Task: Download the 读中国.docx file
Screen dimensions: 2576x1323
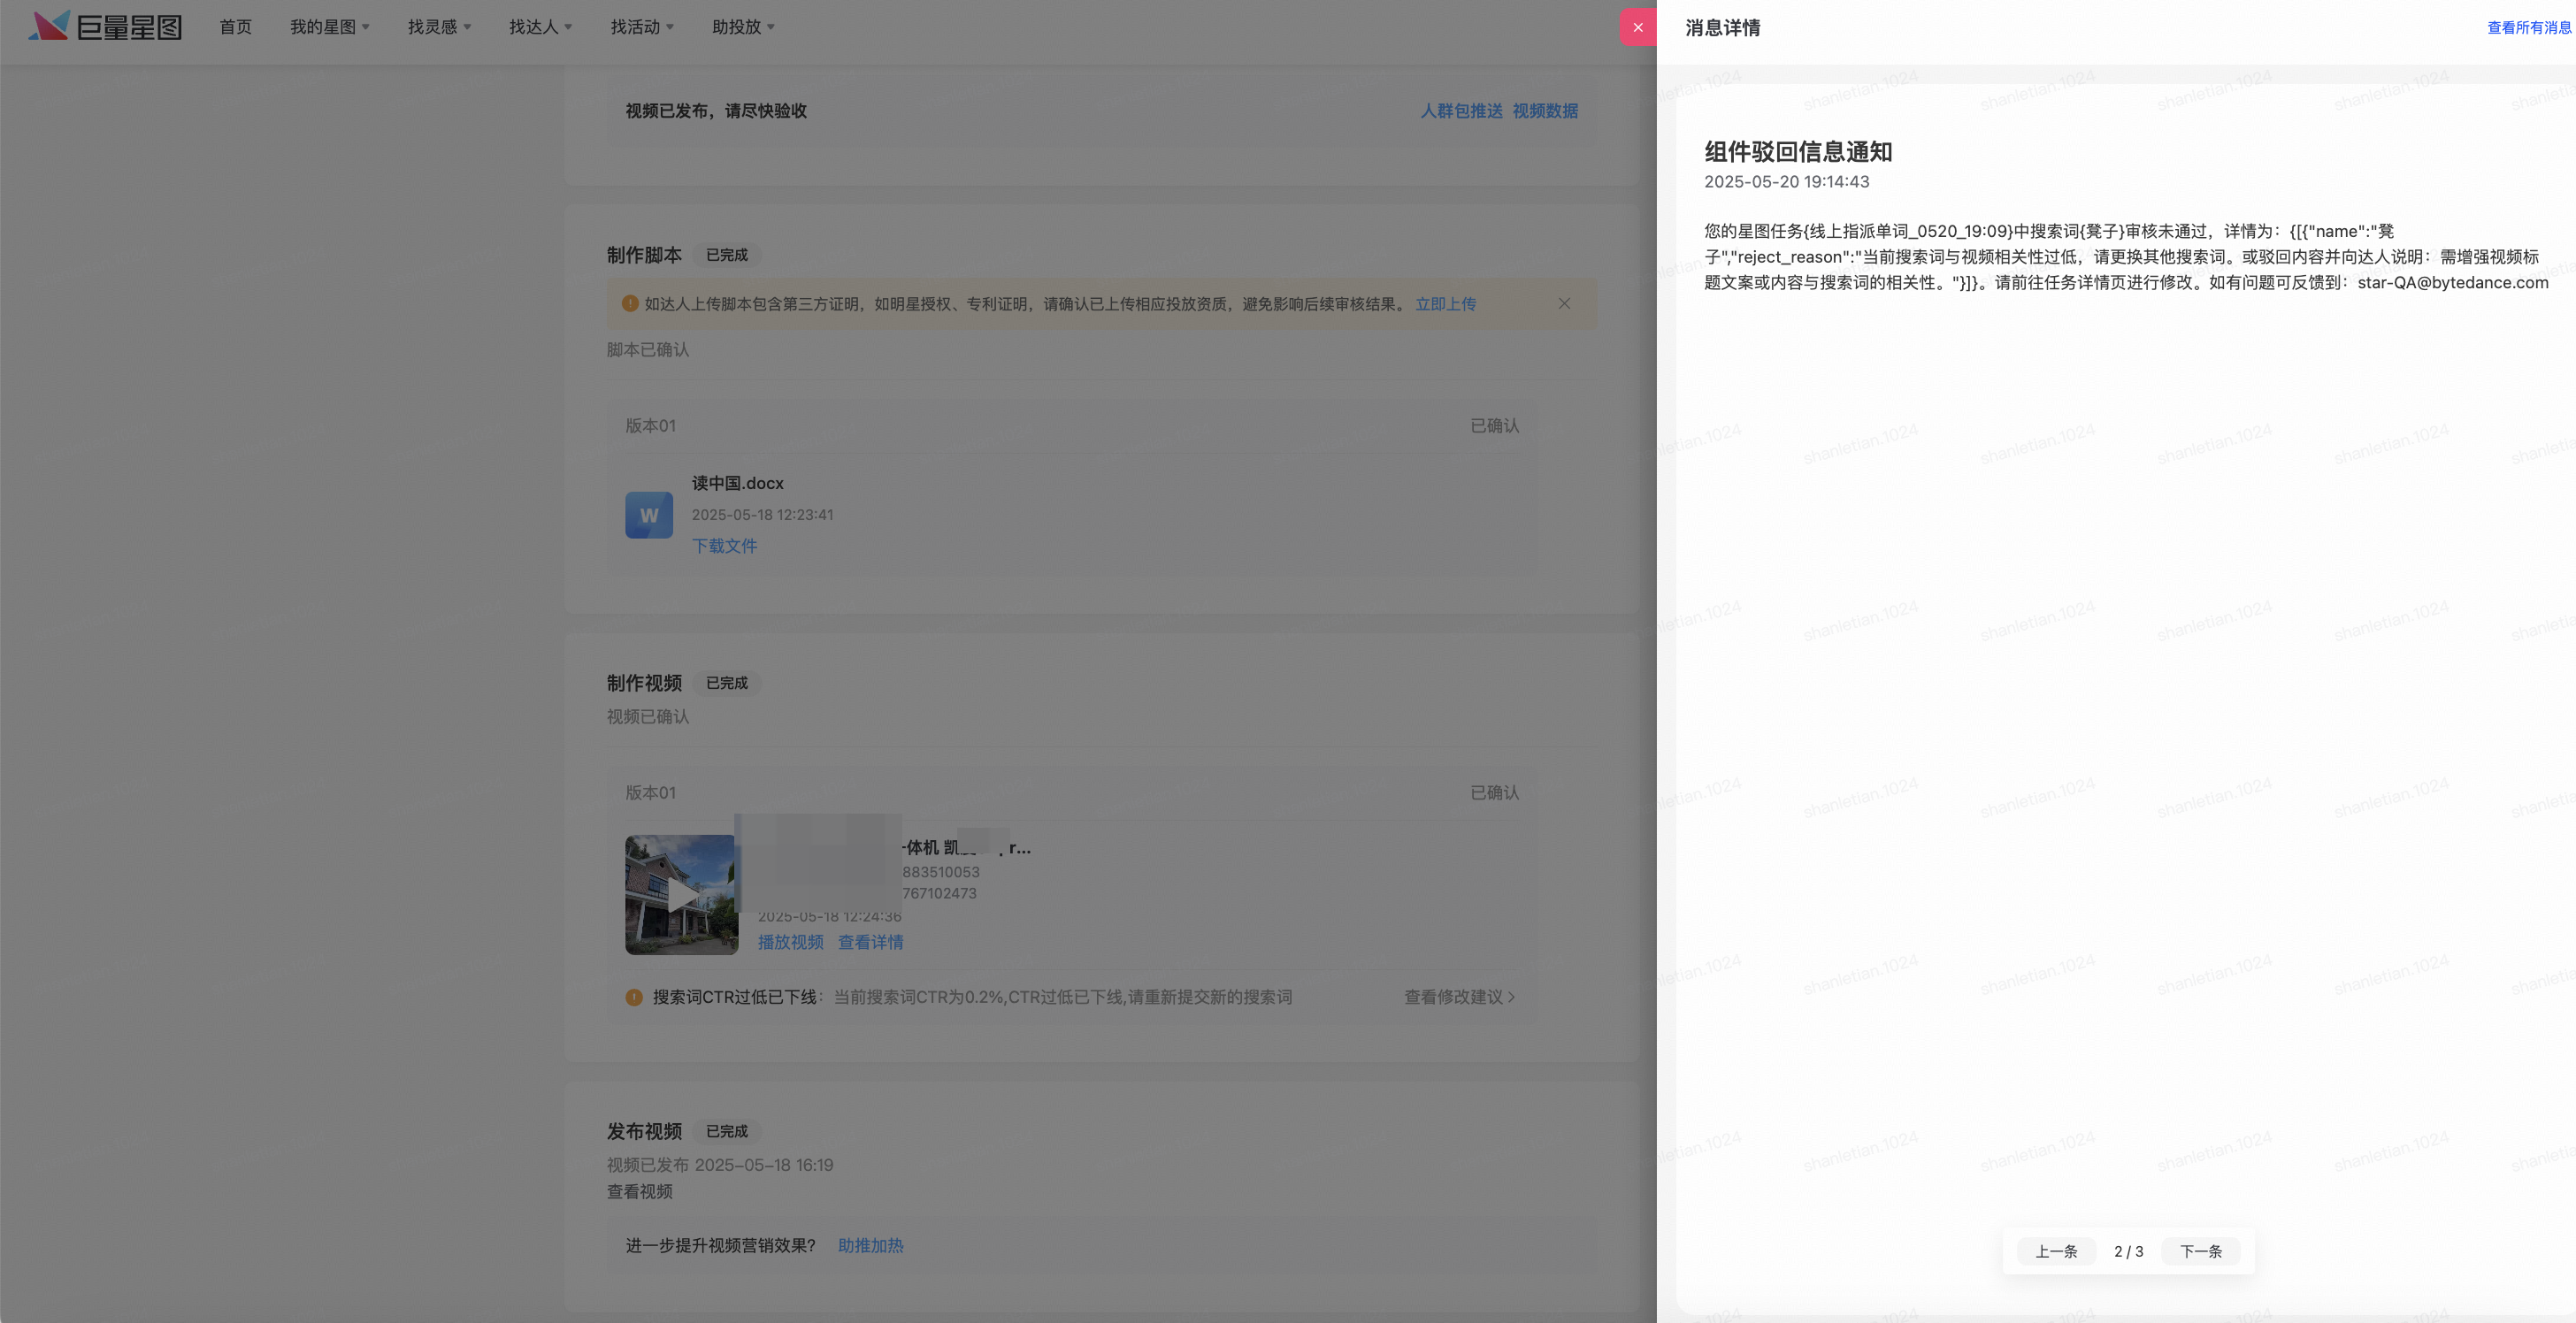Action: [724, 546]
